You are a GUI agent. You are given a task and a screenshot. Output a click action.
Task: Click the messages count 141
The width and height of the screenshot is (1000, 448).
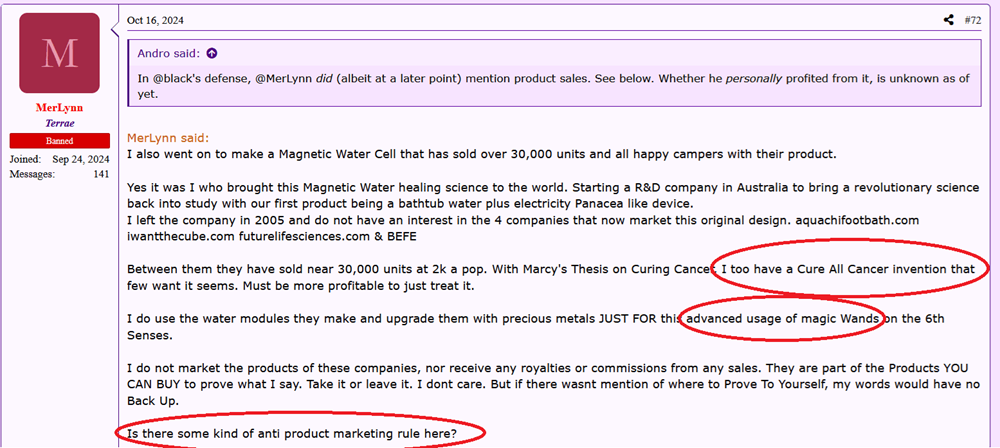tap(101, 174)
